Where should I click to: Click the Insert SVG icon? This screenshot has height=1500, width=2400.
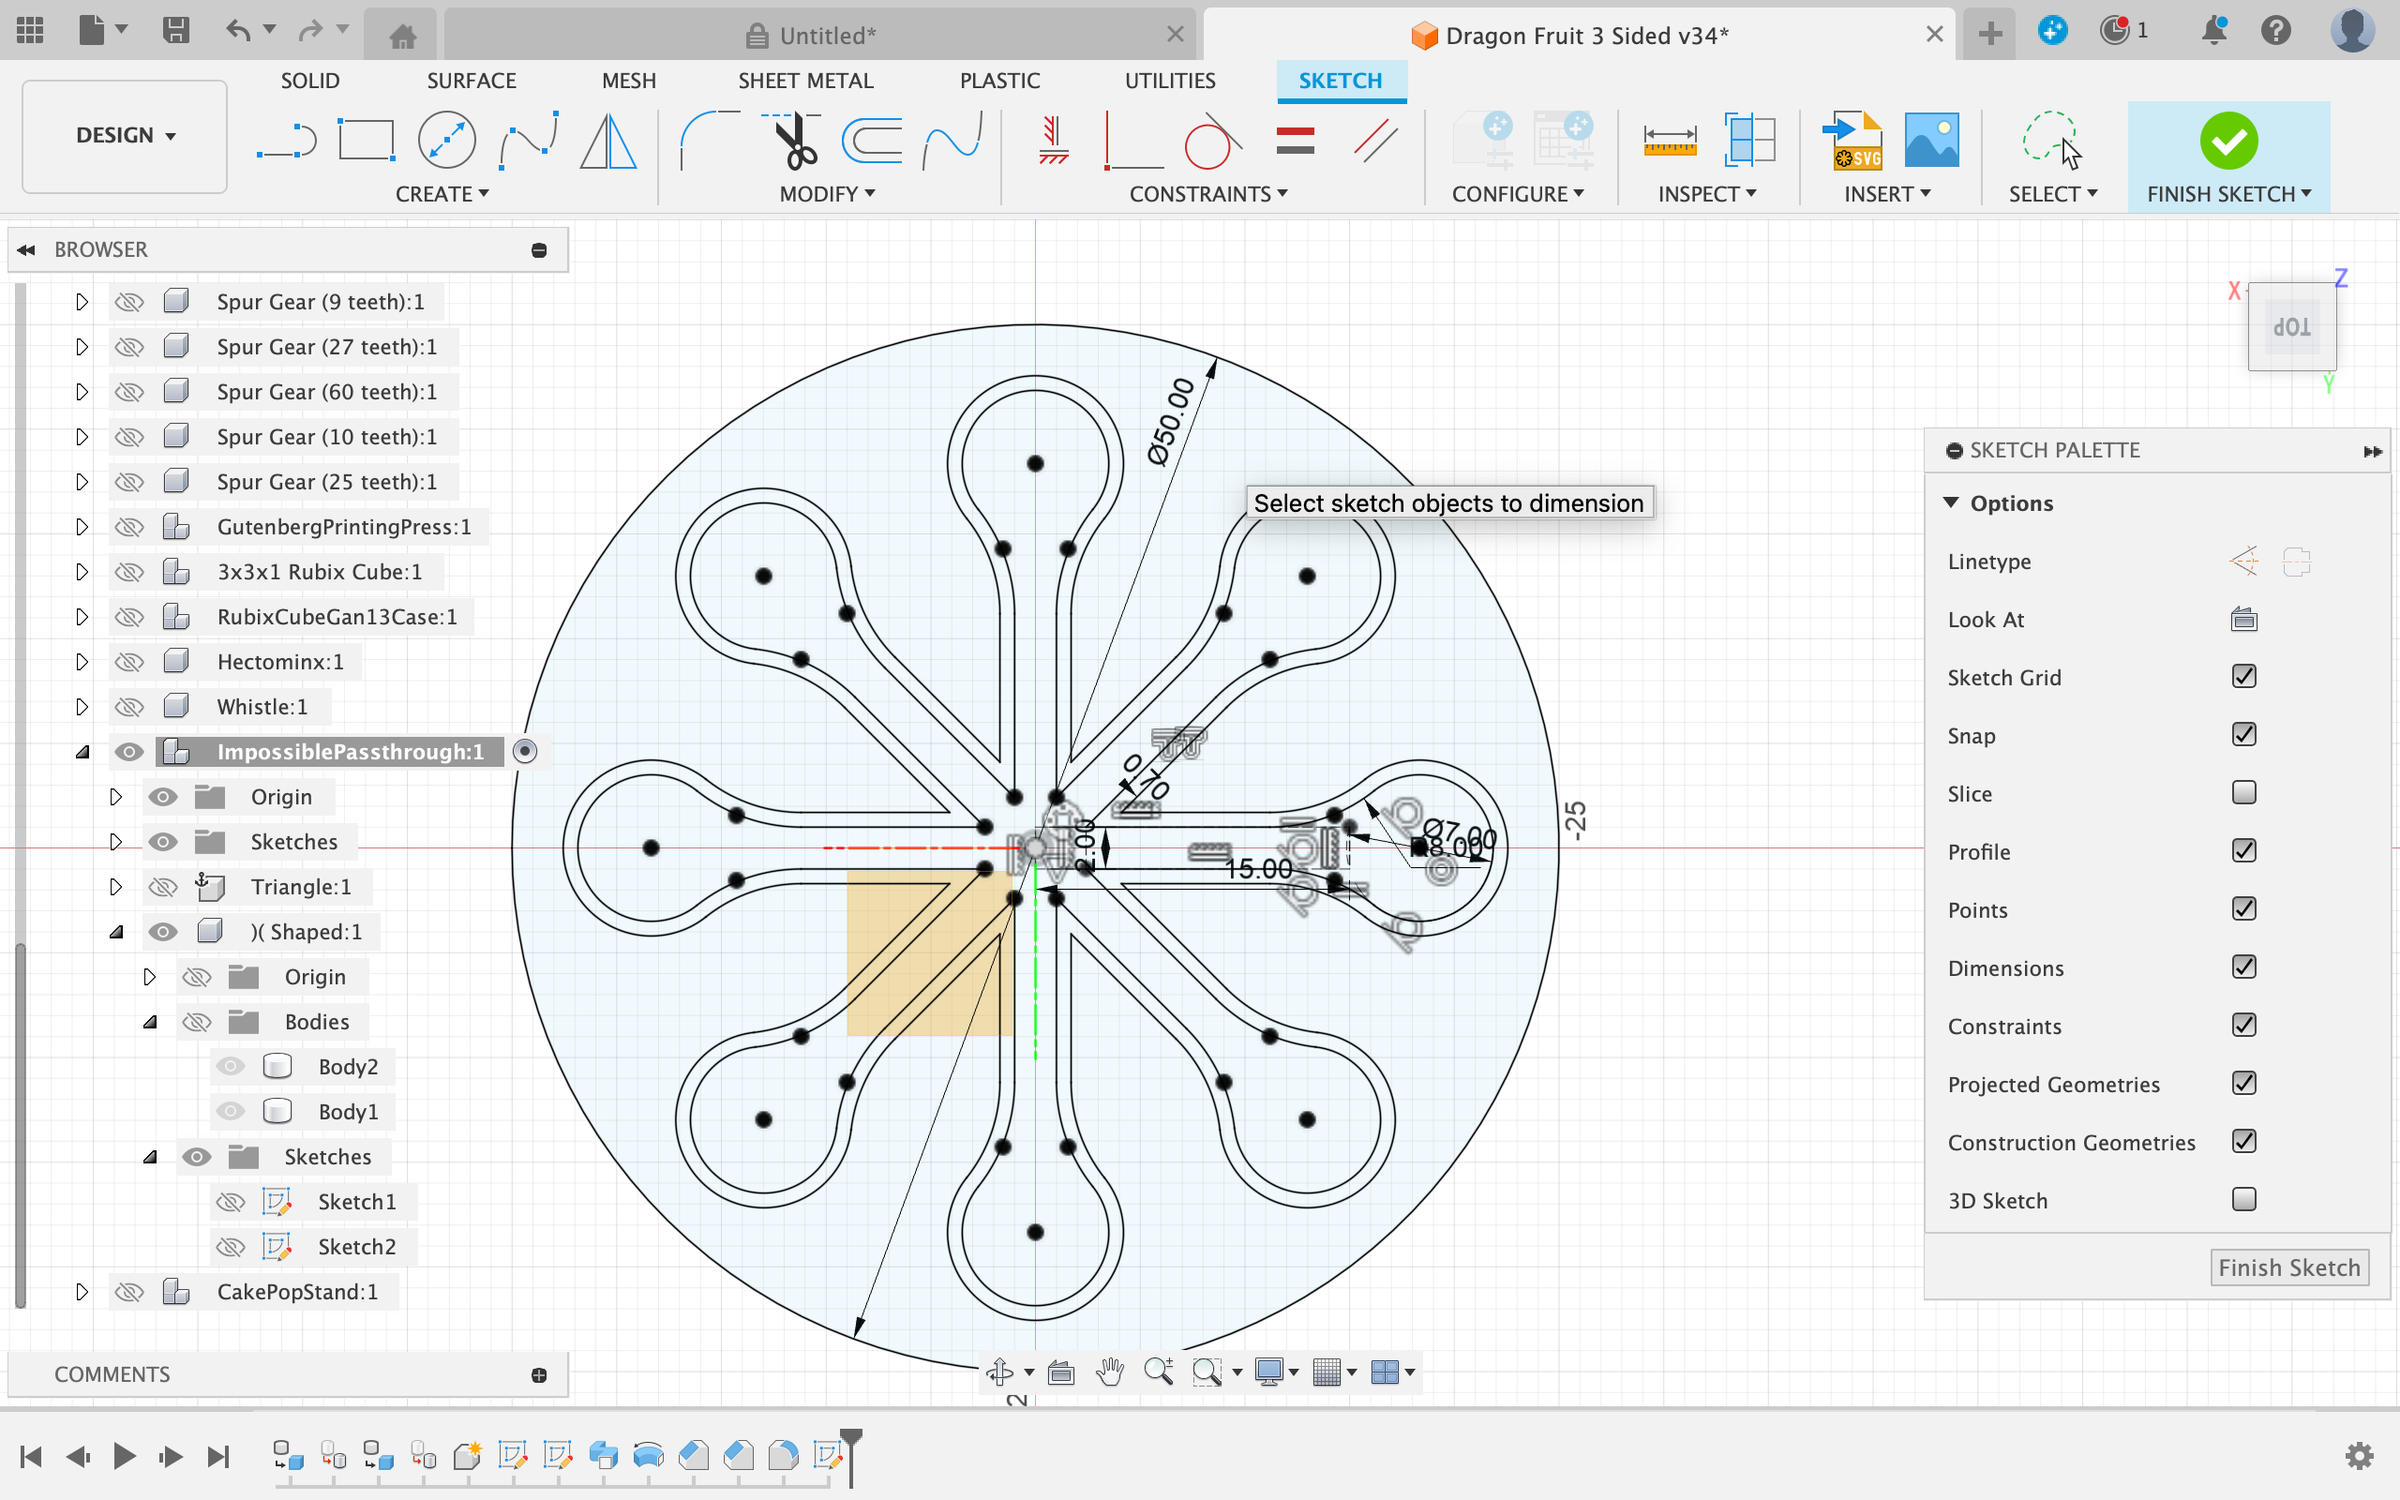point(1856,141)
